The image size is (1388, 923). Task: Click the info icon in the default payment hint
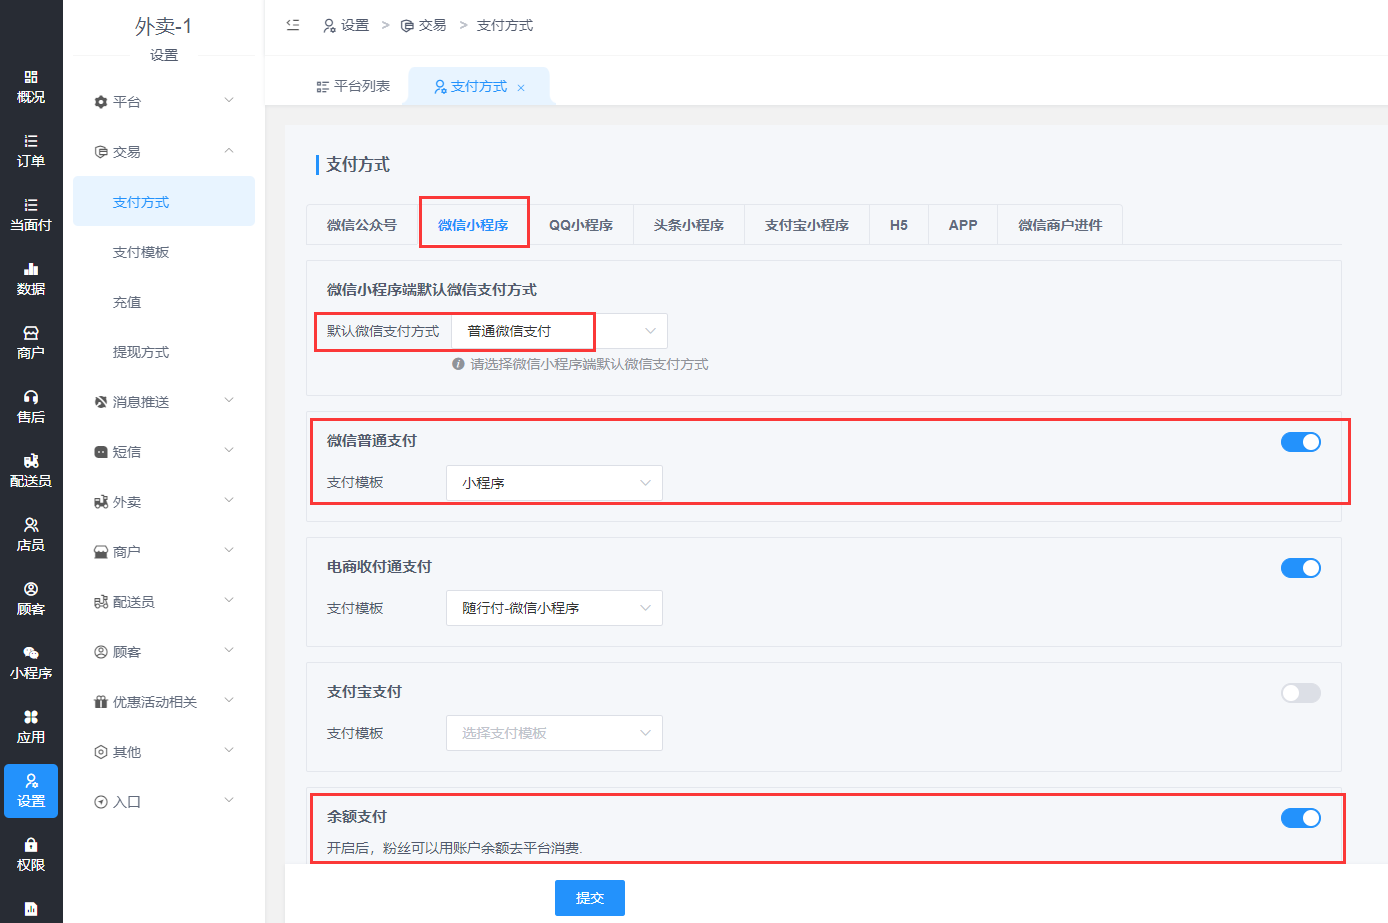(x=458, y=364)
